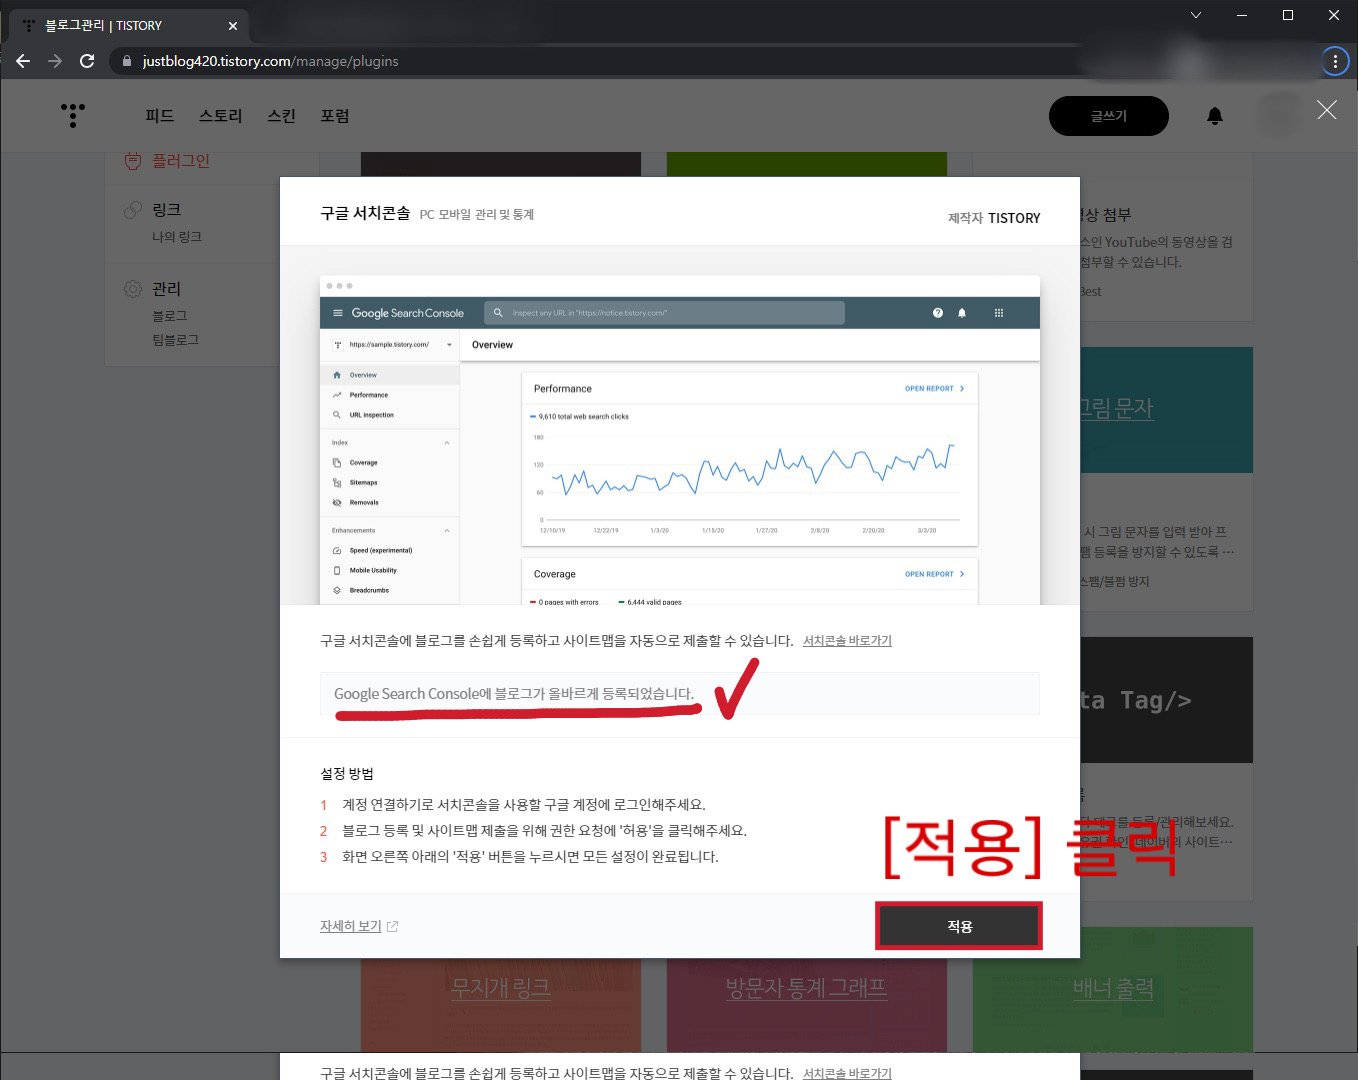Open the tab search dropdown arrow
Image resolution: width=1358 pixels, height=1080 pixels.
pyautogui.click(x=1195, y=15)
